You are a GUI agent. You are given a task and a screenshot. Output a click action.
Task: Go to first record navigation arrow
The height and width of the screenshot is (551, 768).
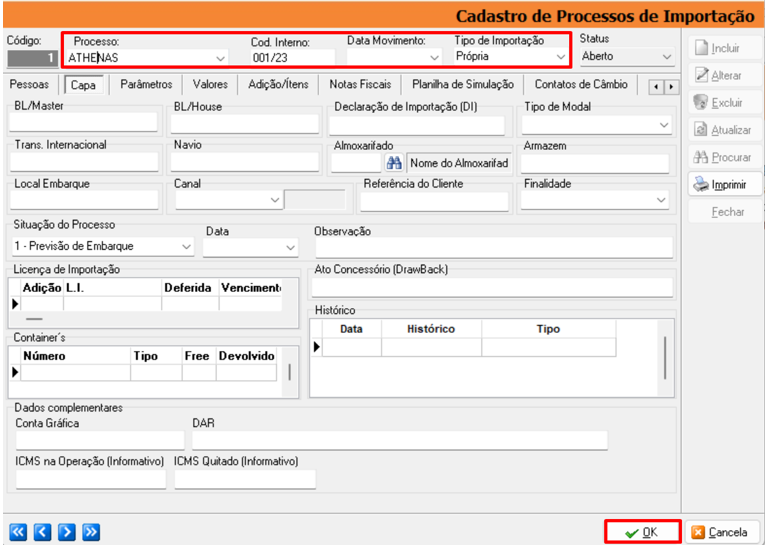pos(19,532)
